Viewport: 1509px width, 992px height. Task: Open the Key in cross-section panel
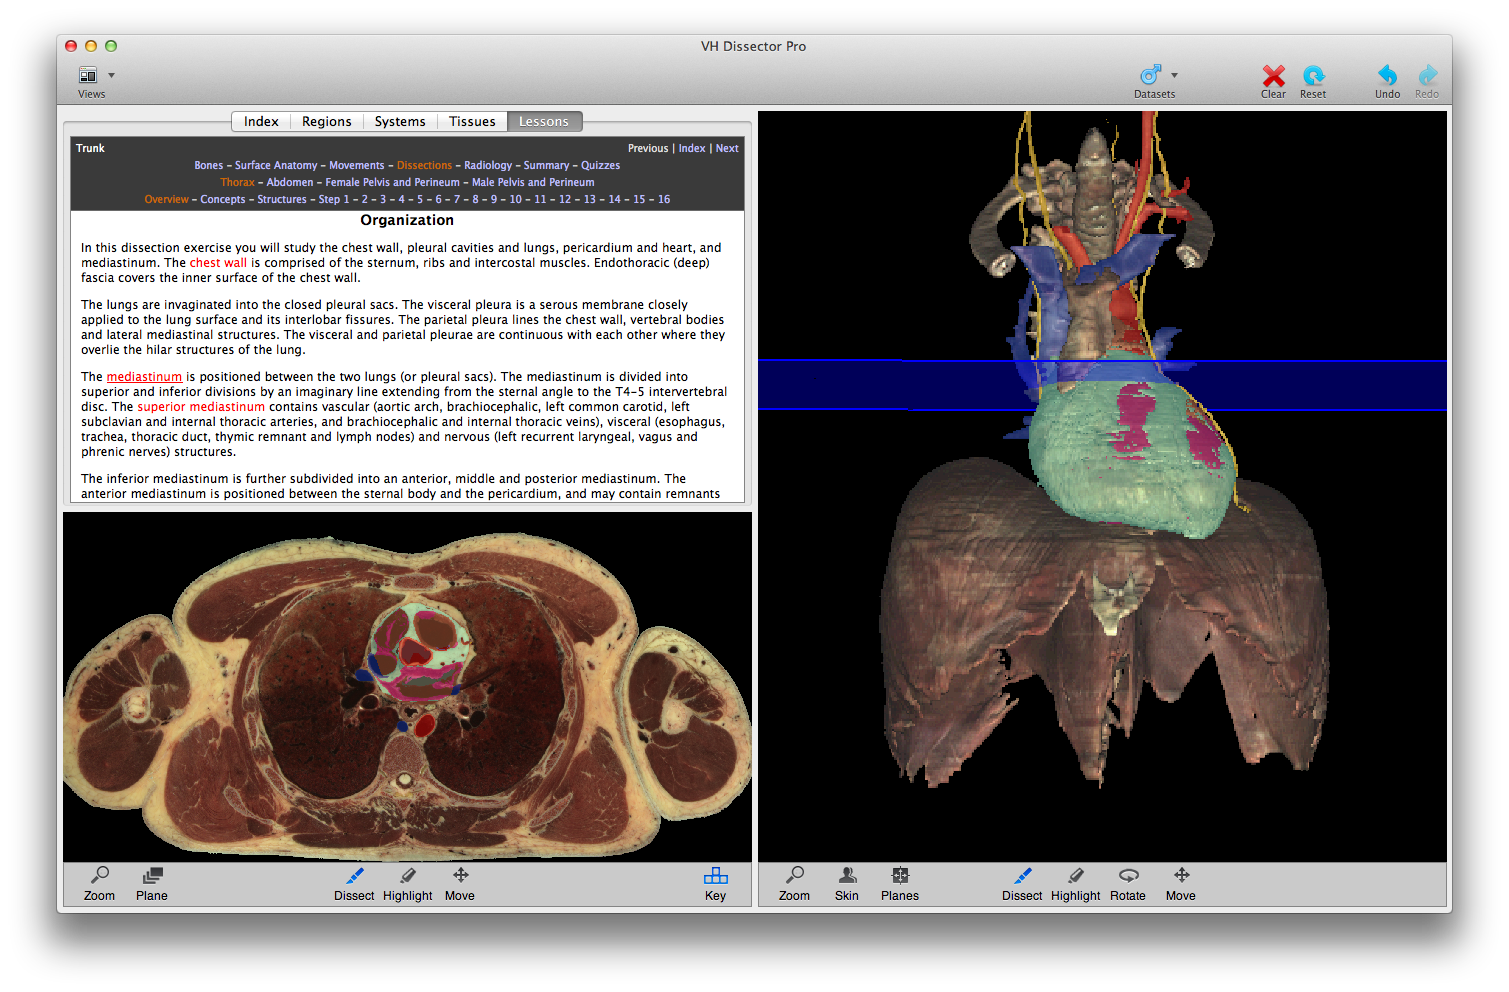[715, 883]
